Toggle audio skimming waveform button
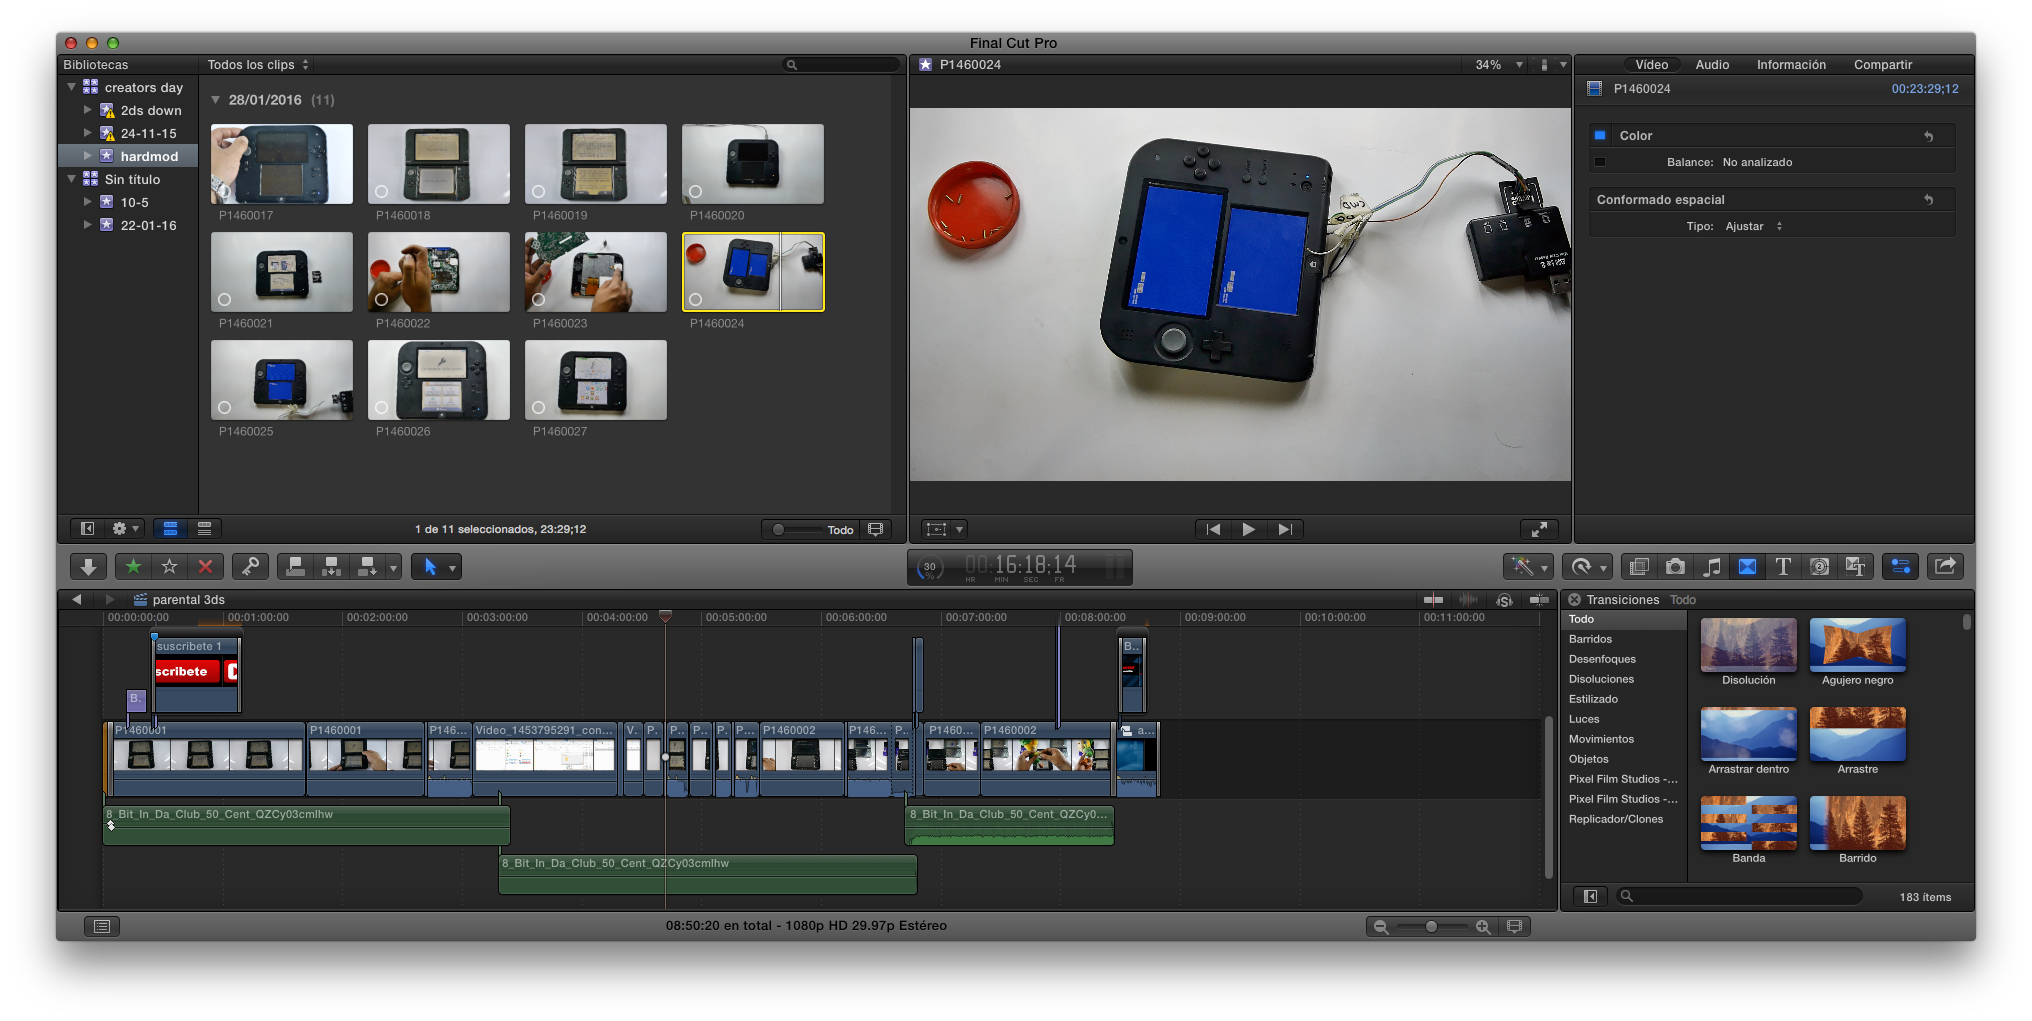 coord(1468,600)
